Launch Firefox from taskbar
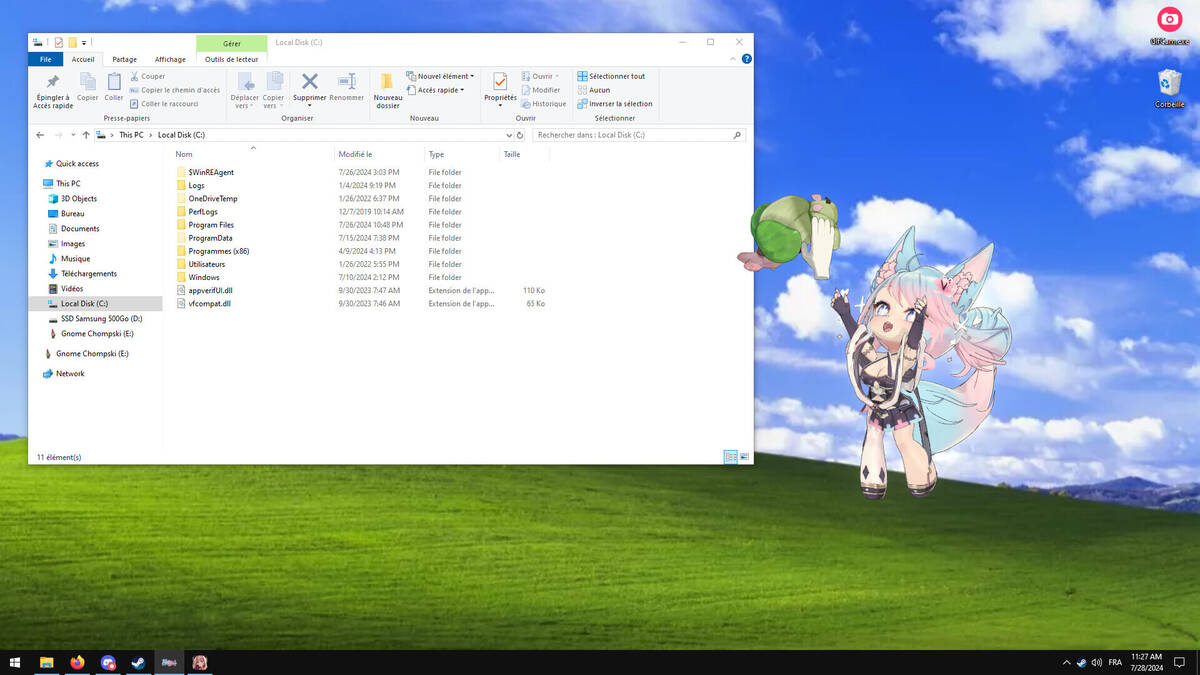 point(77,662)
